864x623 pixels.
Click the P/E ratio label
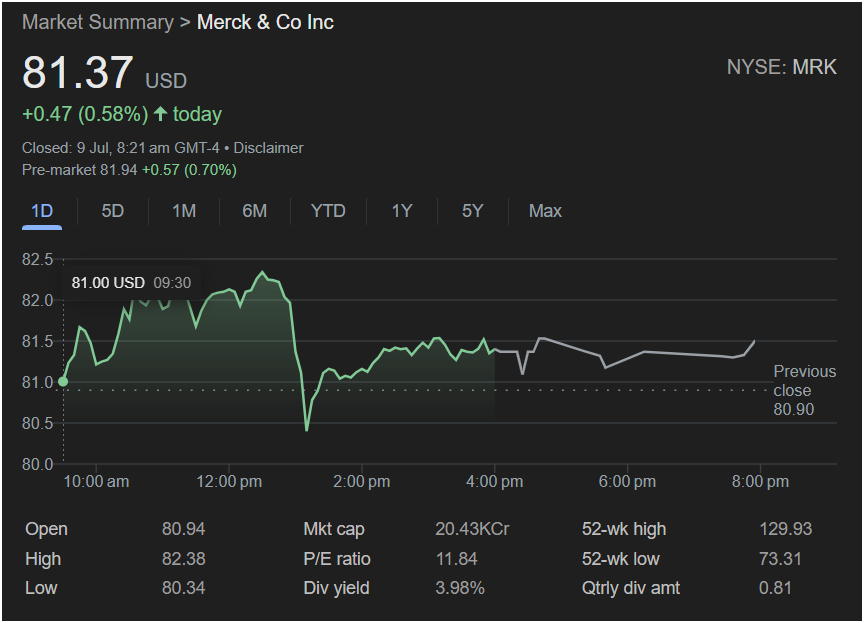[x=337, y=559]
